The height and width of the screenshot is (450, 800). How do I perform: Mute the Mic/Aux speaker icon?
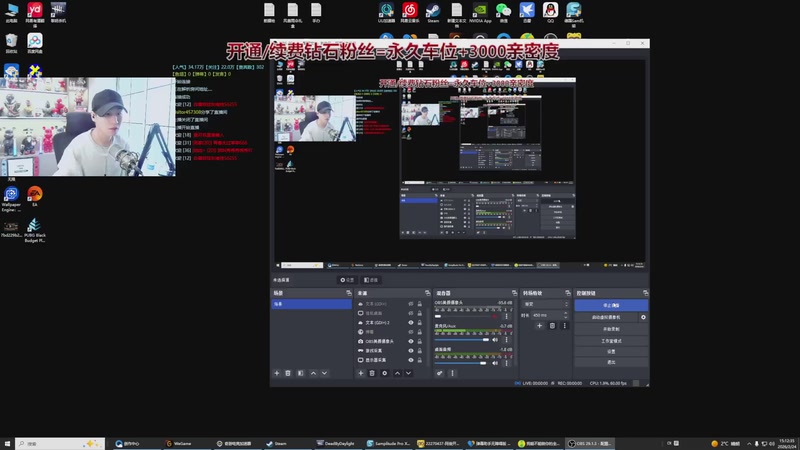pos(495,339)
